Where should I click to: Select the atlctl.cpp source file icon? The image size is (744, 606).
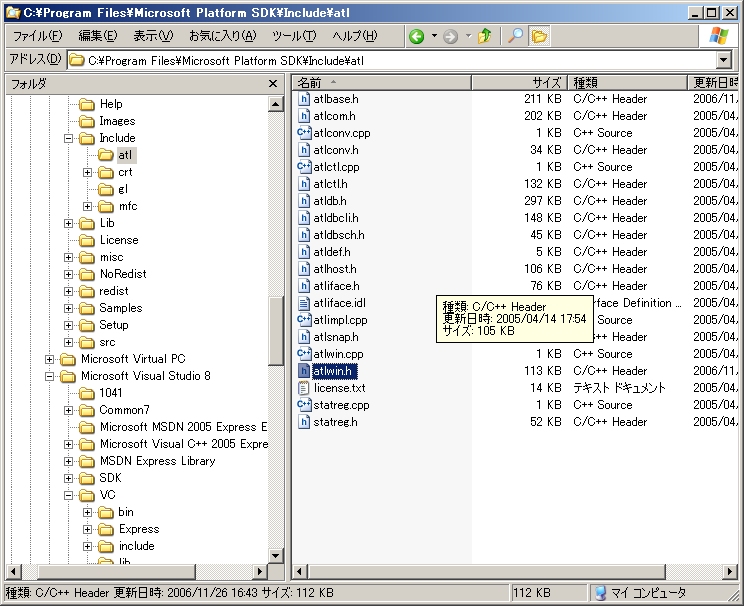click(304, 167)
